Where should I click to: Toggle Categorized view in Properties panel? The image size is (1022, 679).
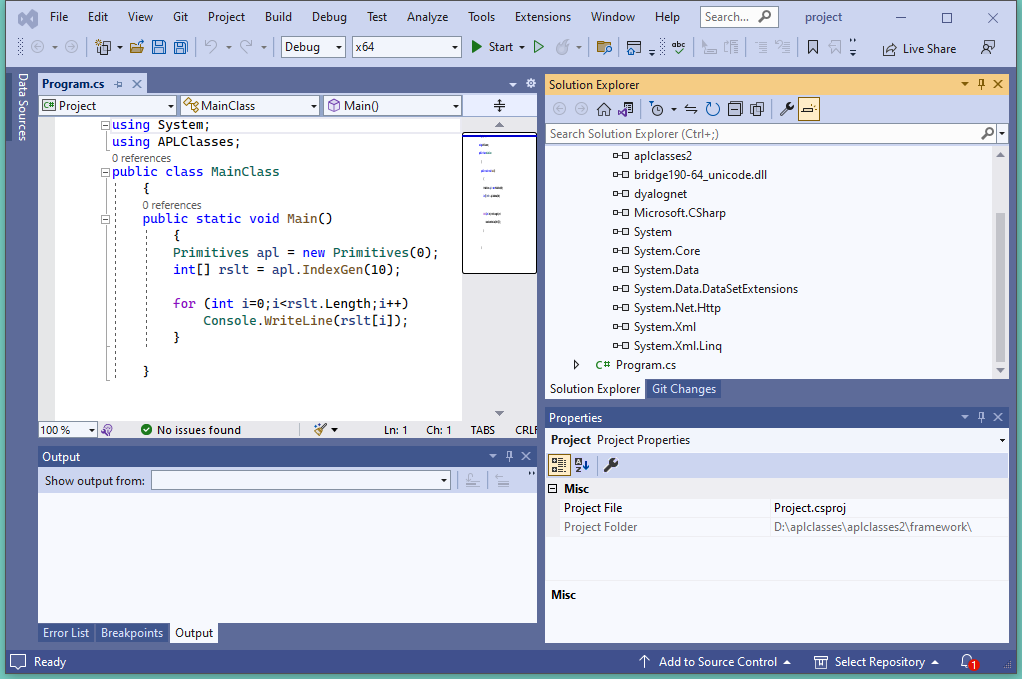click(x=559, y=465)
